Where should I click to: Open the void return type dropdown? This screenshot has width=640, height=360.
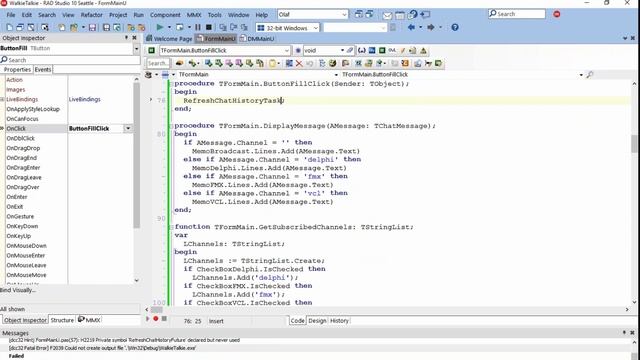pos(342,51)
